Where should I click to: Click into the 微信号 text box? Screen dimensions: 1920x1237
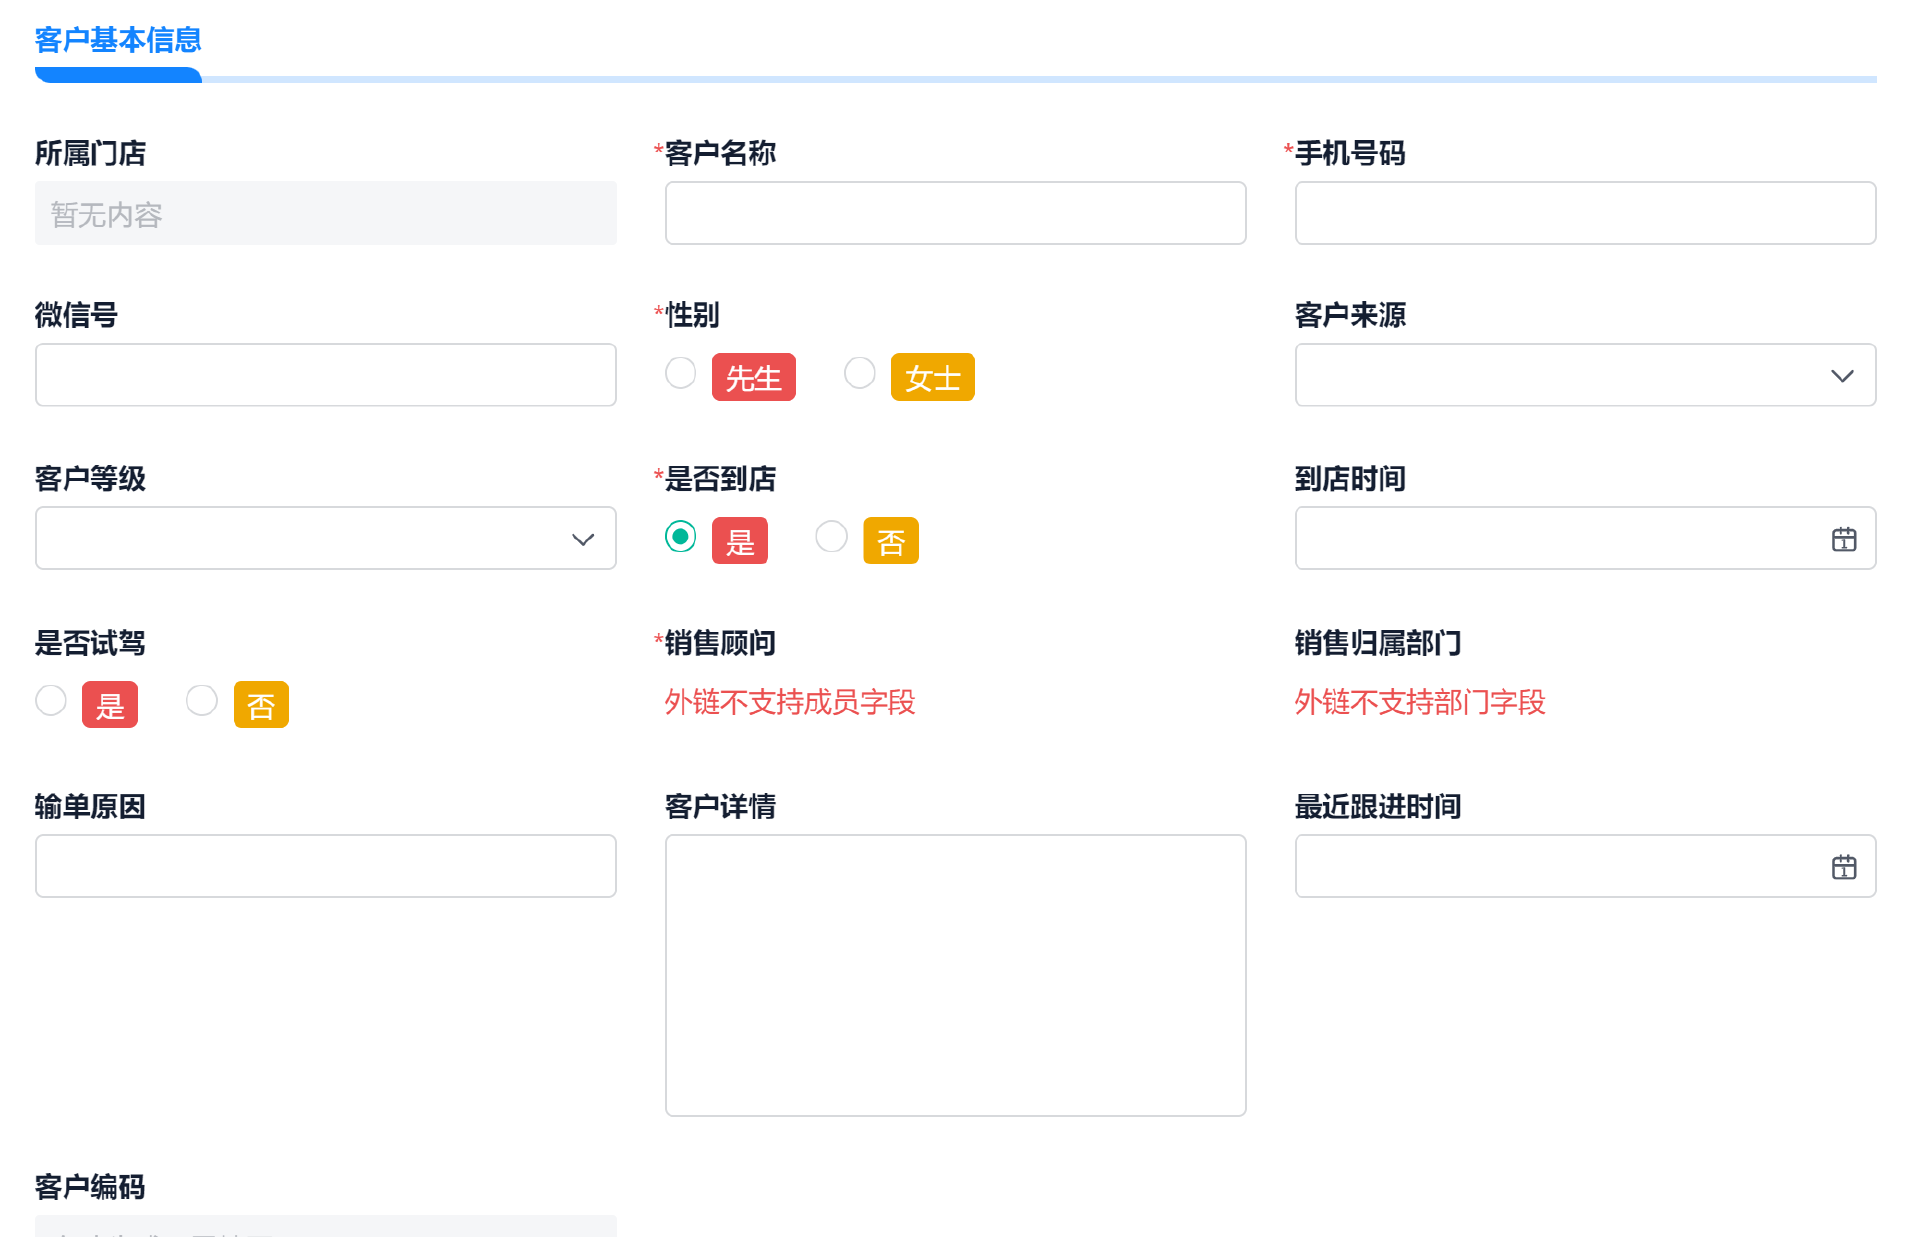tap(325, 375)
